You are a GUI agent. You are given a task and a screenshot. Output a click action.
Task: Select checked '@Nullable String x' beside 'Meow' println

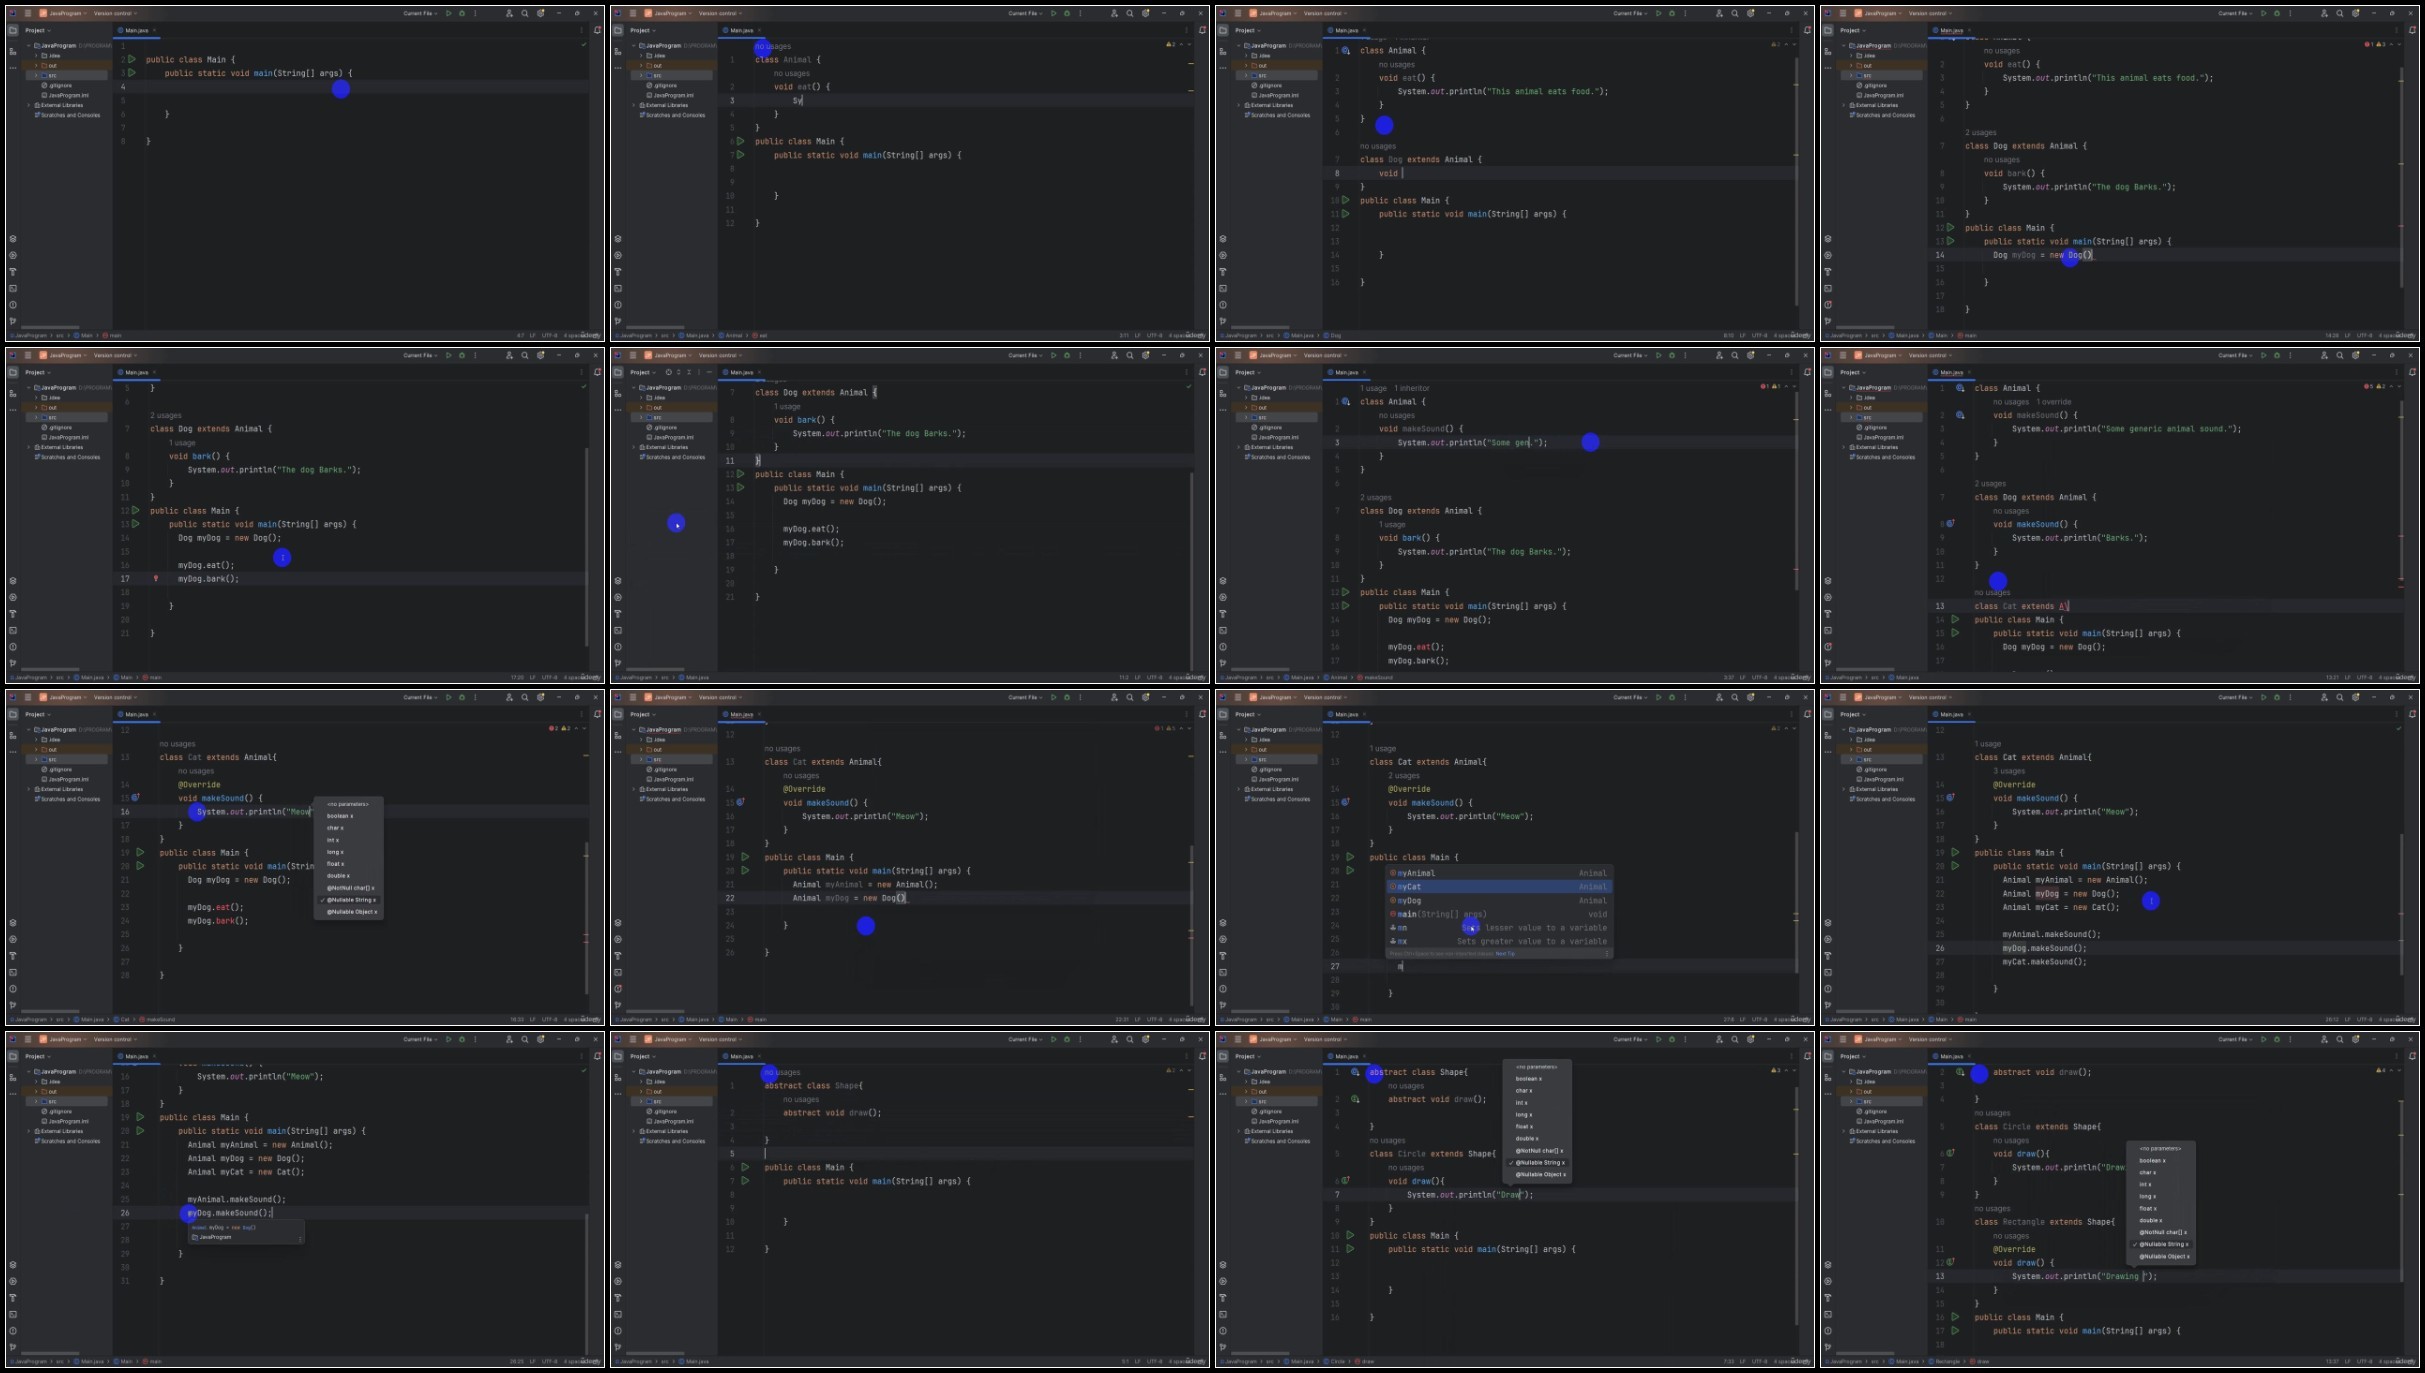coord(348,900)
